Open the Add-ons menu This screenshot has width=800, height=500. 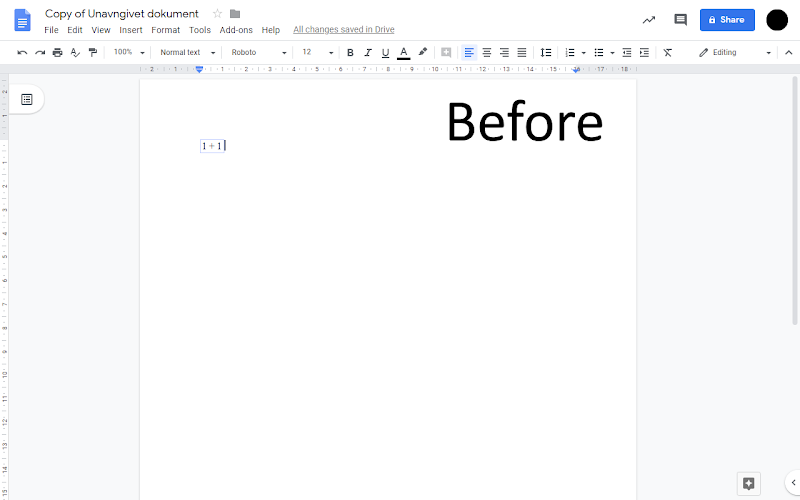(x=236, y=30)
